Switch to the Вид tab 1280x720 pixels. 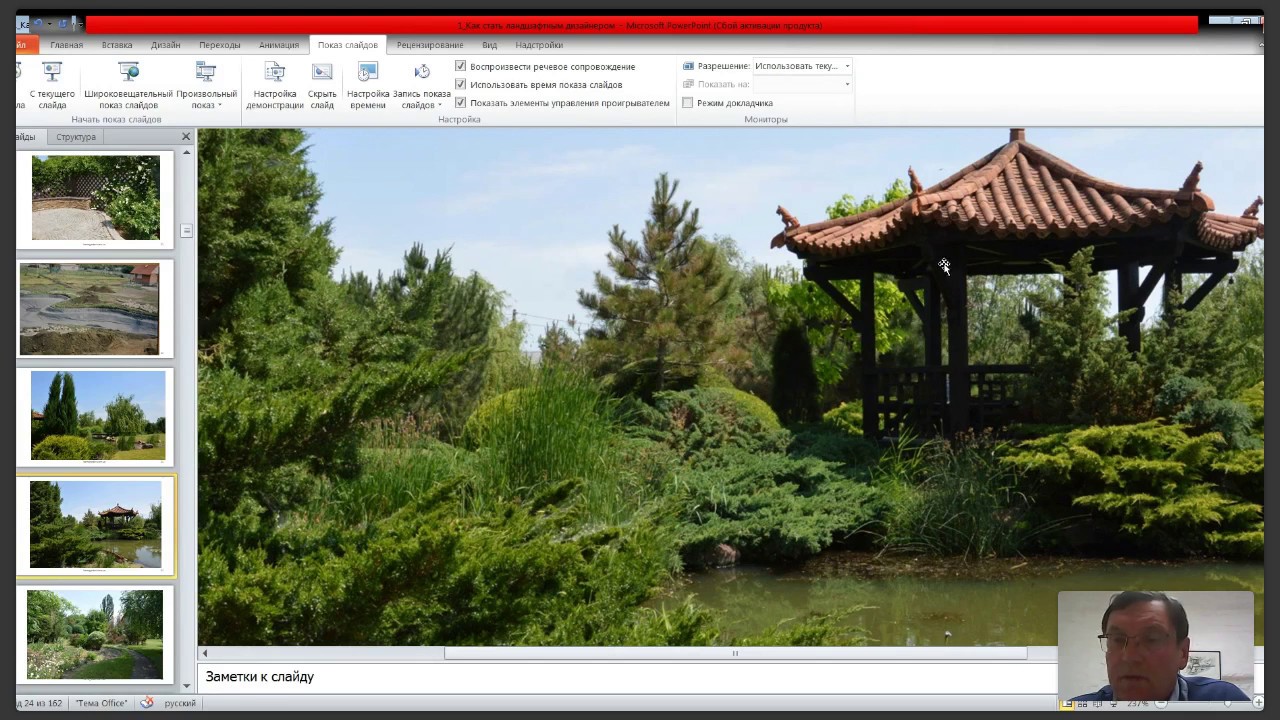click(490, 45)
